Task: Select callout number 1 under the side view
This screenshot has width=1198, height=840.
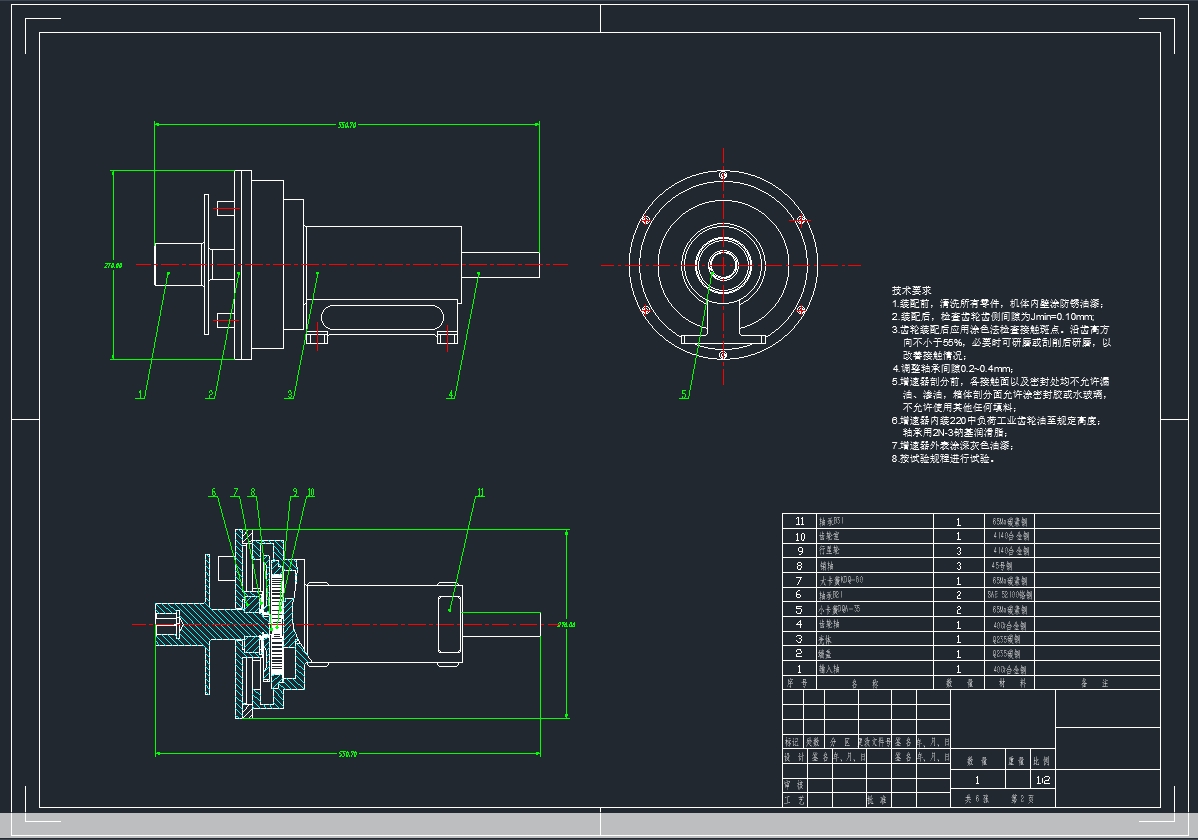Action: pos(140,394)
